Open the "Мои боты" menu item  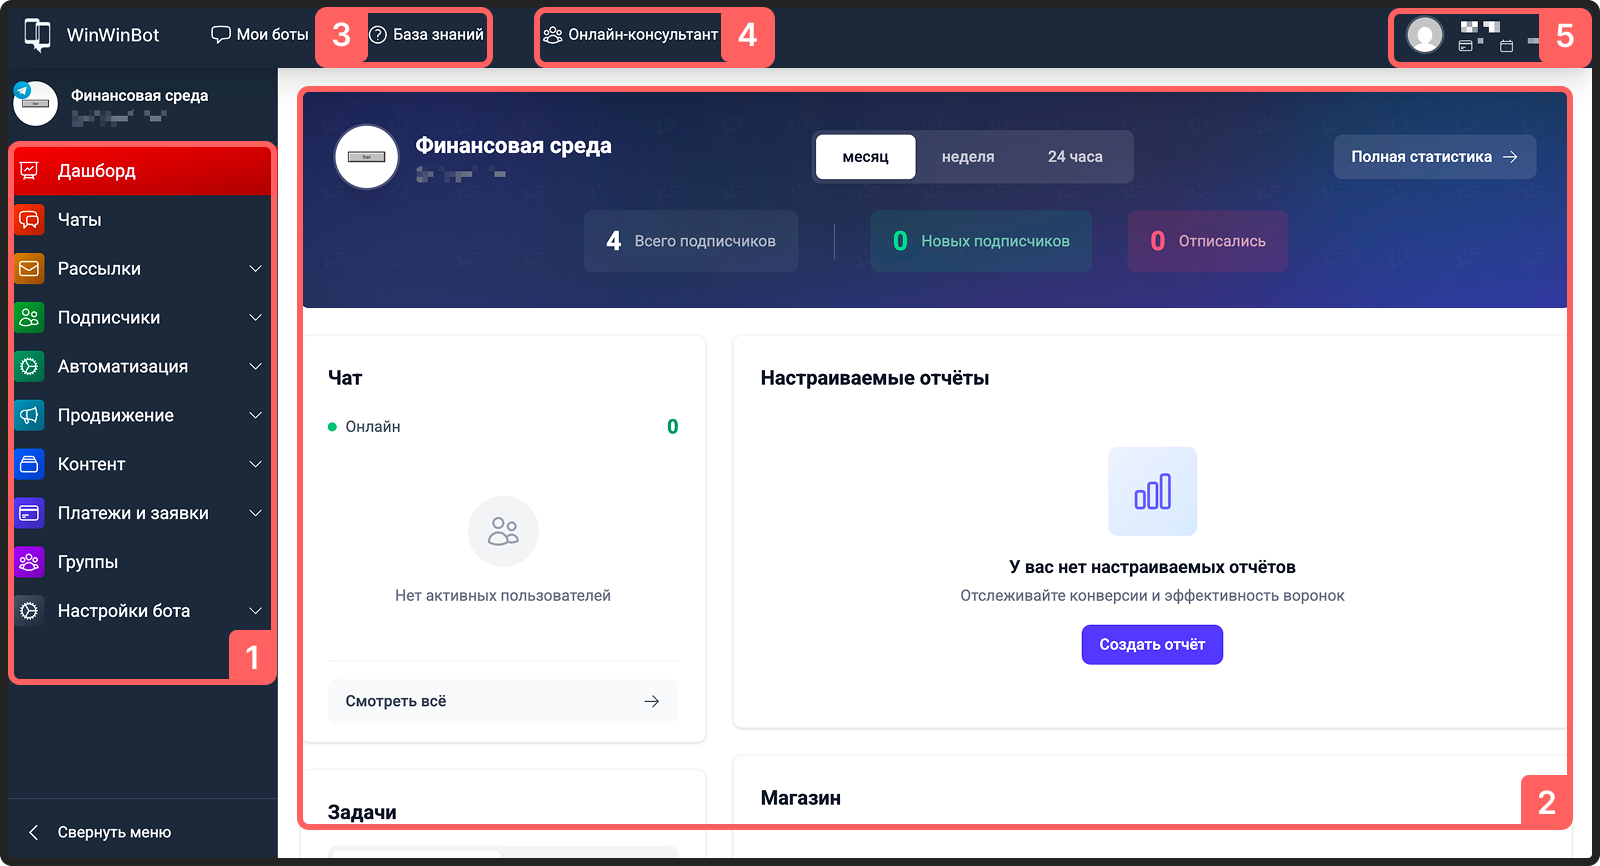(x=260, y=35)
